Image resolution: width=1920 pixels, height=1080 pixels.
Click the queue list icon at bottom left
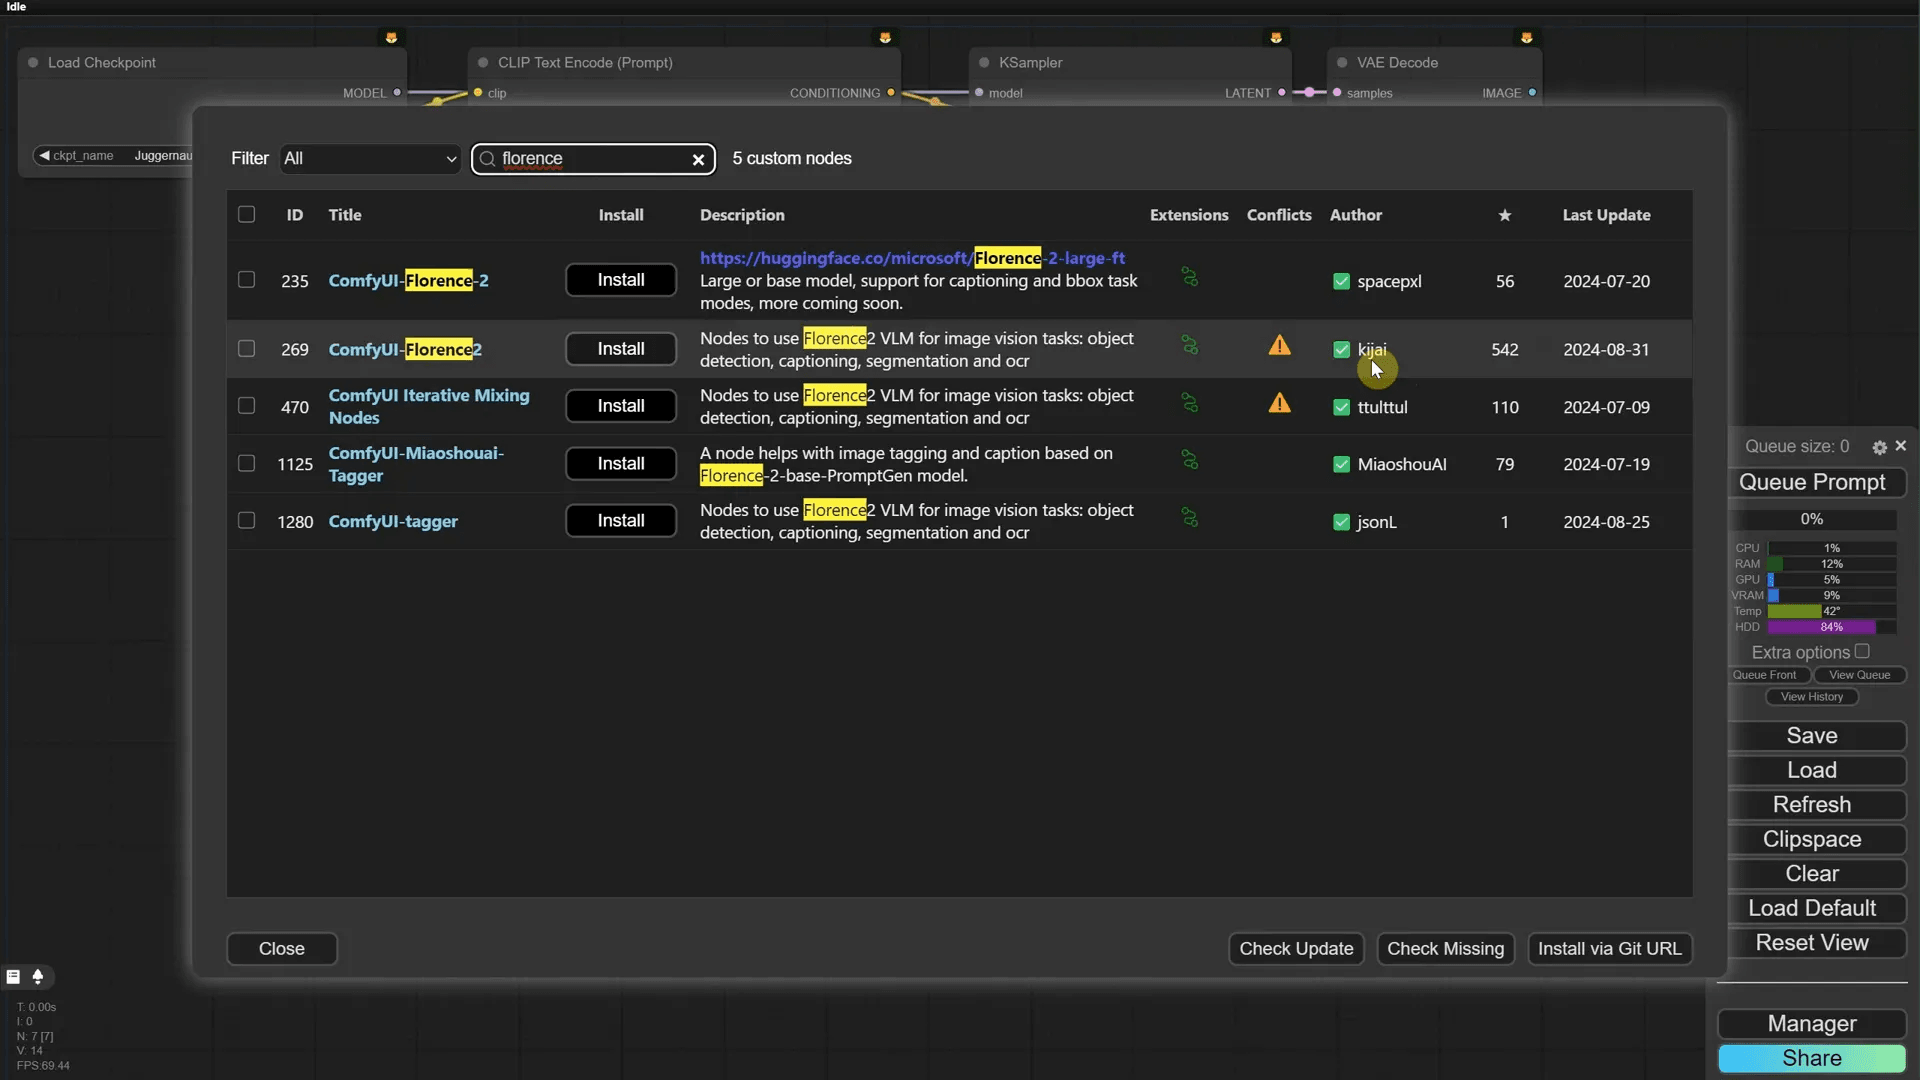(13, 977)
